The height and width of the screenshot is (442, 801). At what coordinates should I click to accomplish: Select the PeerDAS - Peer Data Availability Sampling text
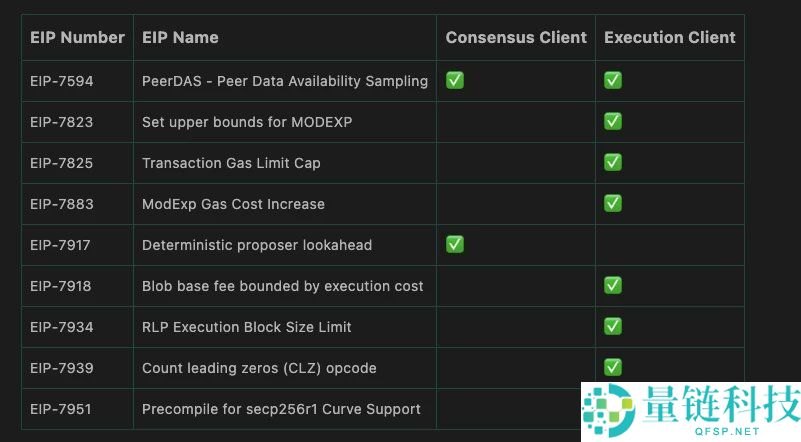click(285, 81)
